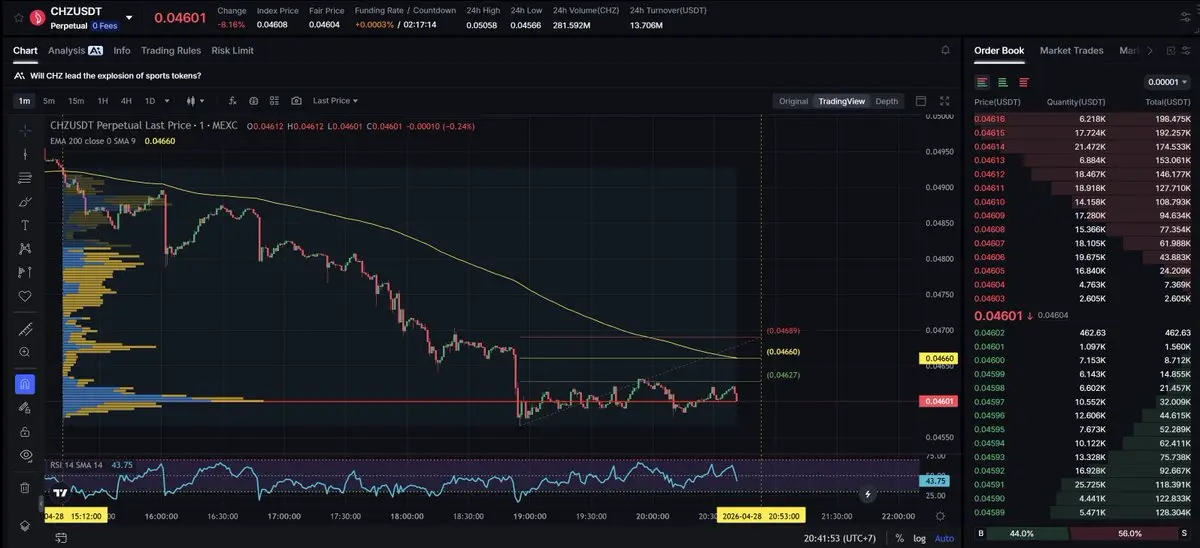Image resolution: width=1200 pixels, height=548 pixels.
Task: Open the chart patterns tool
Action: point(25,248)
